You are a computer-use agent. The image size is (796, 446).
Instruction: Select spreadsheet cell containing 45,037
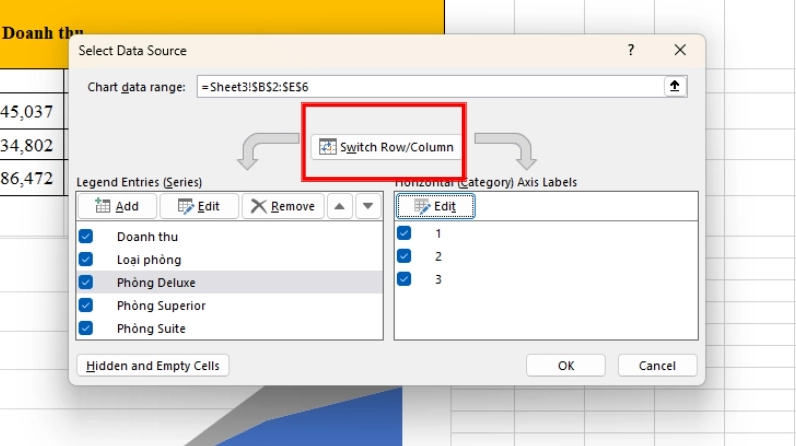pyautogui.click(x=31, y=111)
